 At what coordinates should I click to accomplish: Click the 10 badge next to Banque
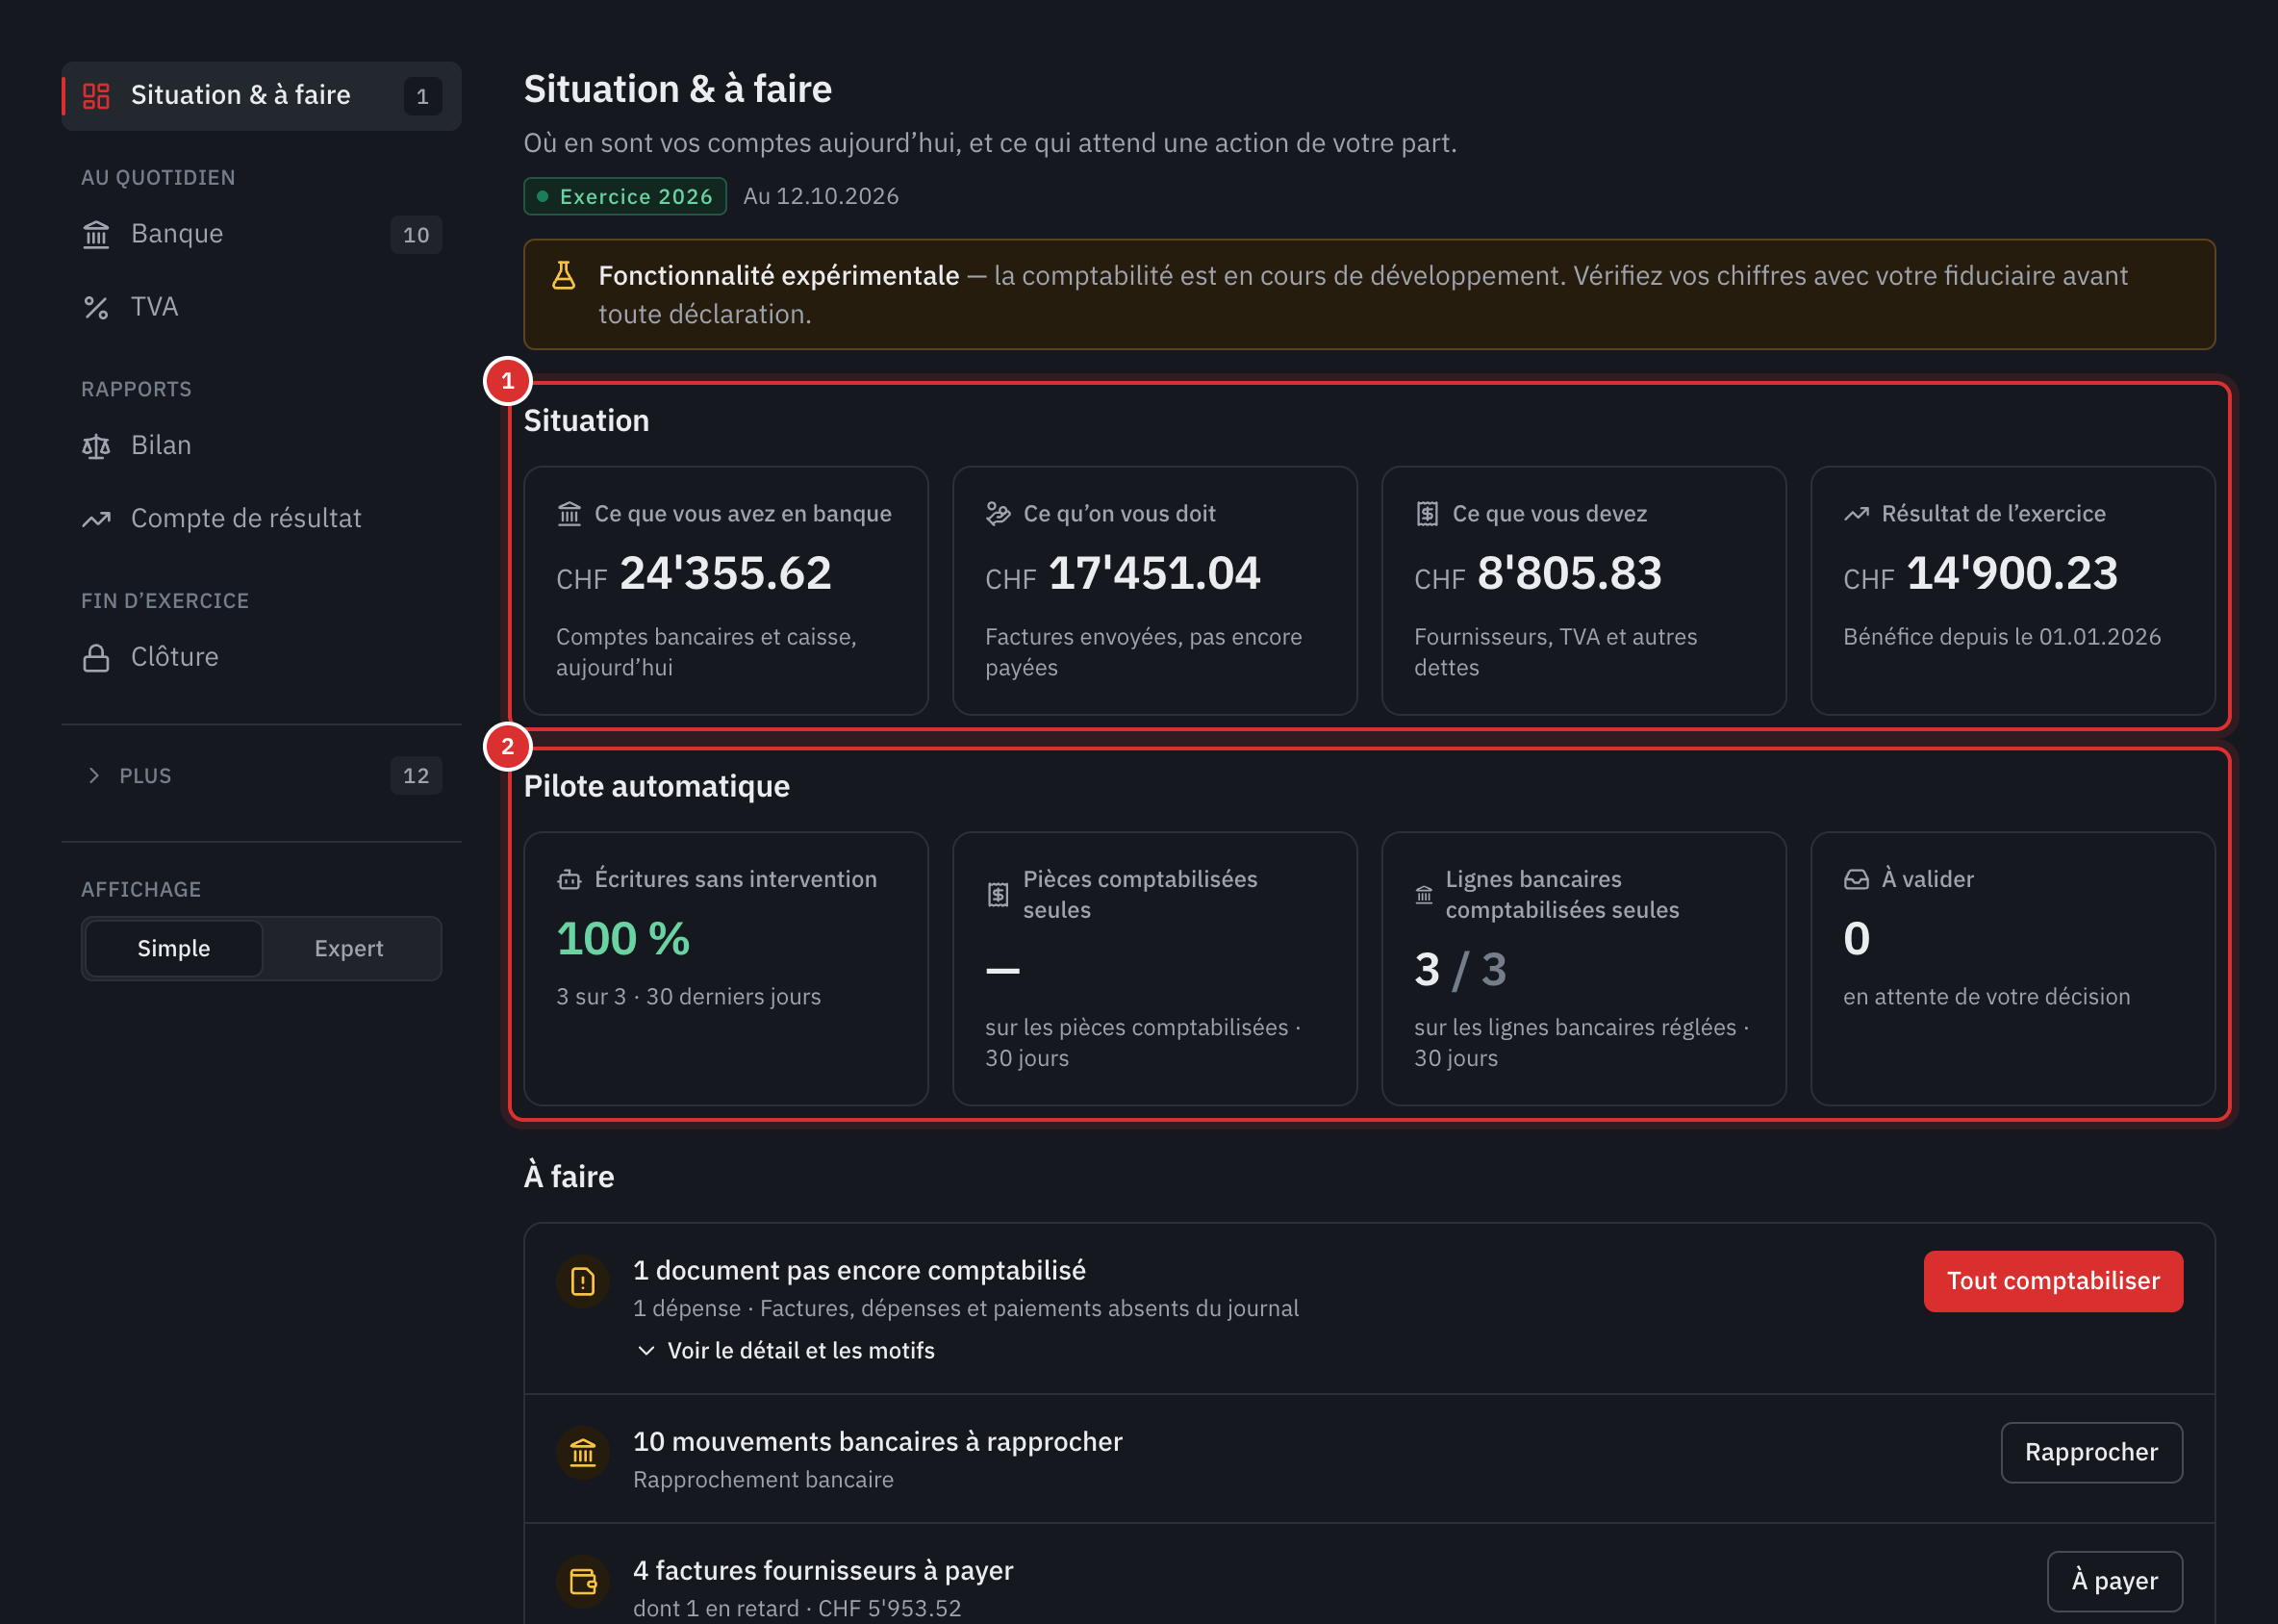pyautogui.click(x=416, y=235)
